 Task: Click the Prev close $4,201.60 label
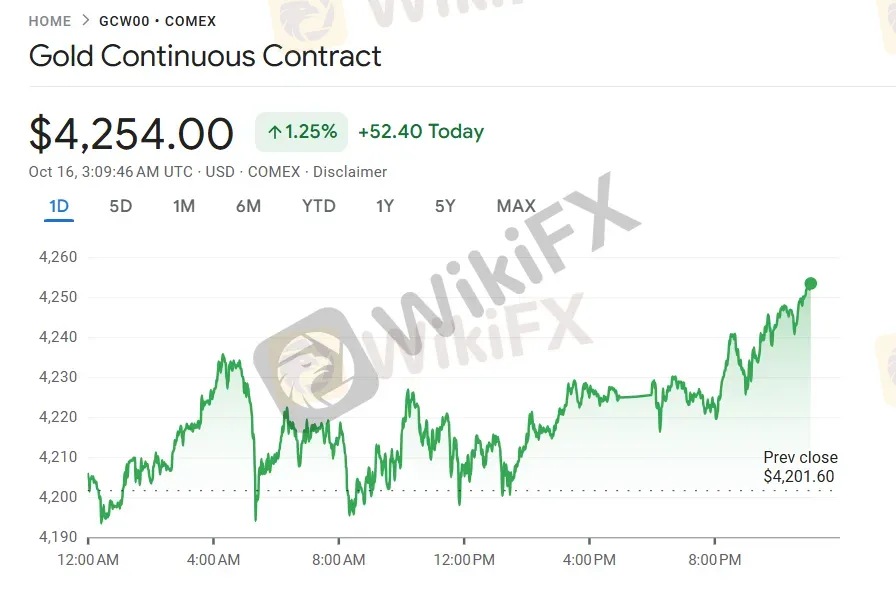(x=799, y=467)
